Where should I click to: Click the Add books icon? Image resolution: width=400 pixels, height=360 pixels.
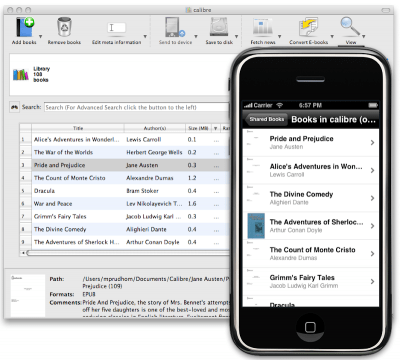(x=25, y=27)
